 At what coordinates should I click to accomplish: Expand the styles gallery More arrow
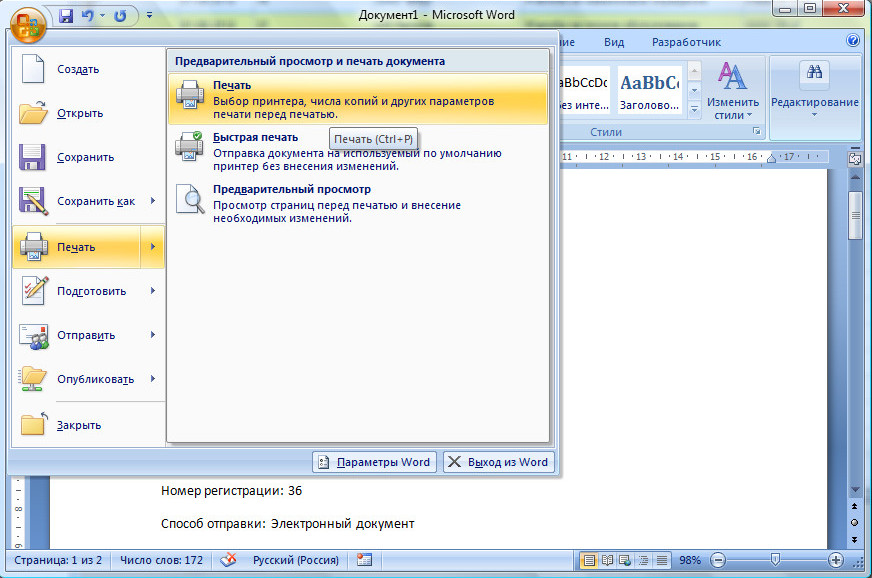694,109
